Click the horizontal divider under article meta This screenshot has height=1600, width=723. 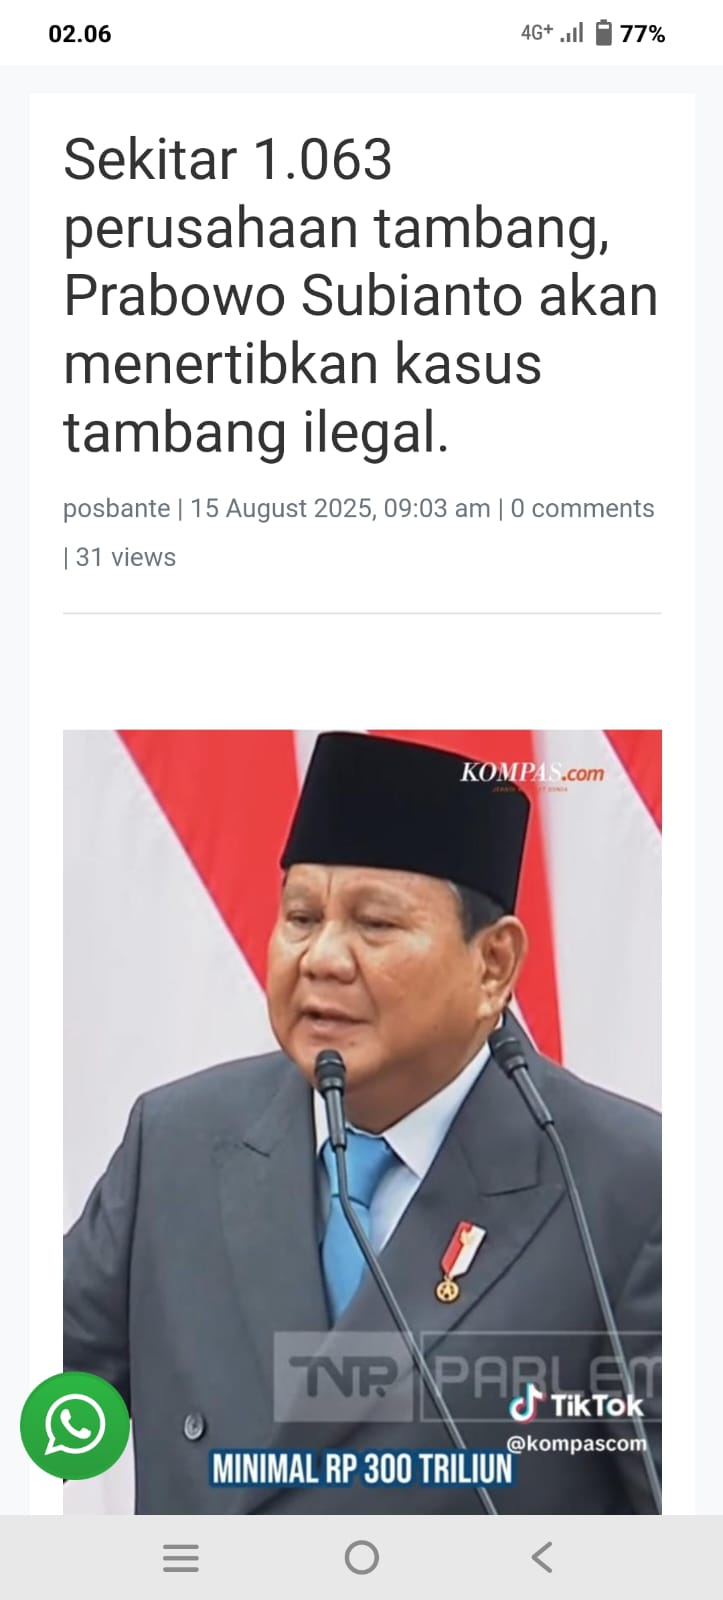[362, 612]
